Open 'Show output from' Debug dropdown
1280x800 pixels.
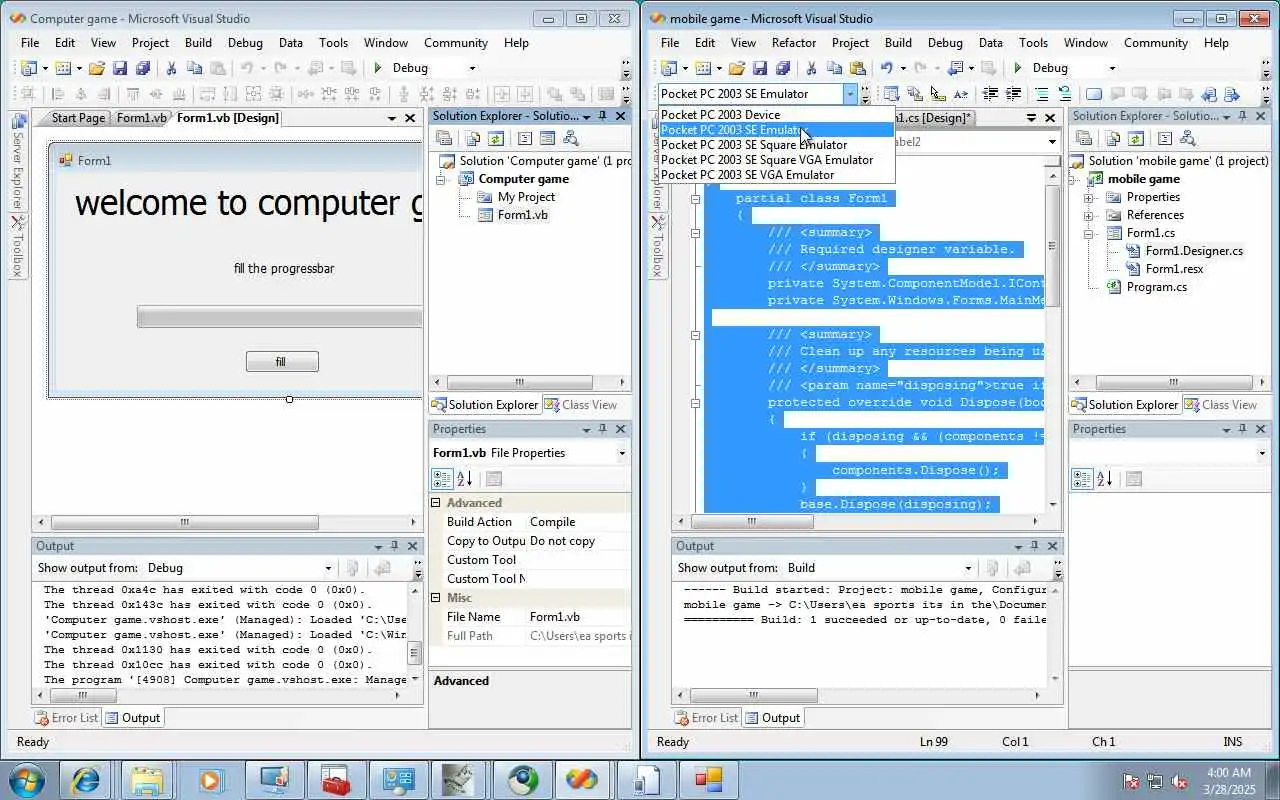(328, 568)
